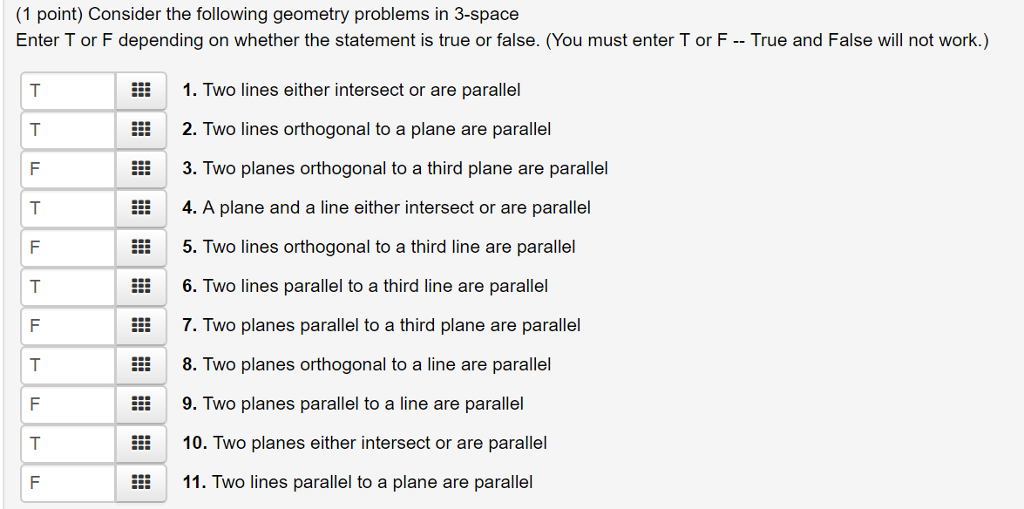Viewport: 1024px width, 509px height.
Task: Click the answer field for statement 3
Action: click(x=68, y=169)
